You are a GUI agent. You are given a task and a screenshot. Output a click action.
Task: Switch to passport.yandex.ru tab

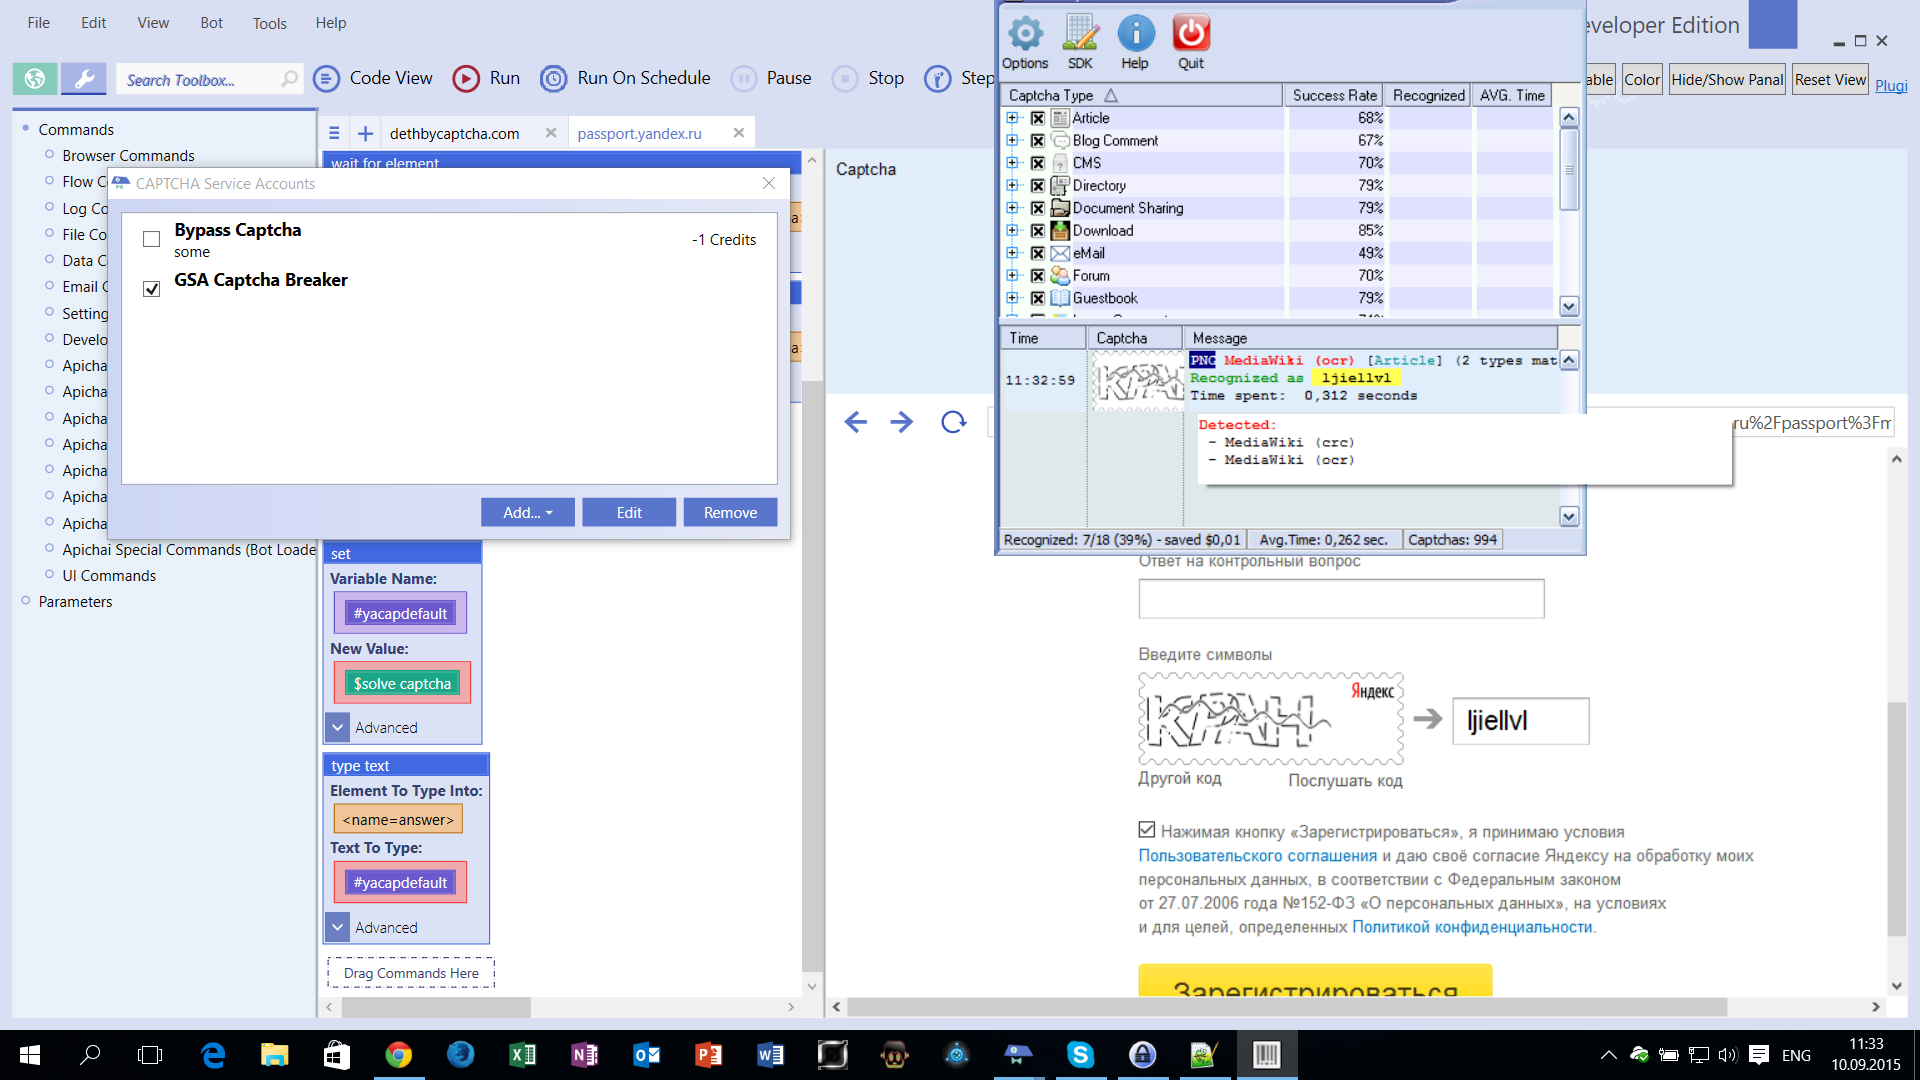click(640, 133)
